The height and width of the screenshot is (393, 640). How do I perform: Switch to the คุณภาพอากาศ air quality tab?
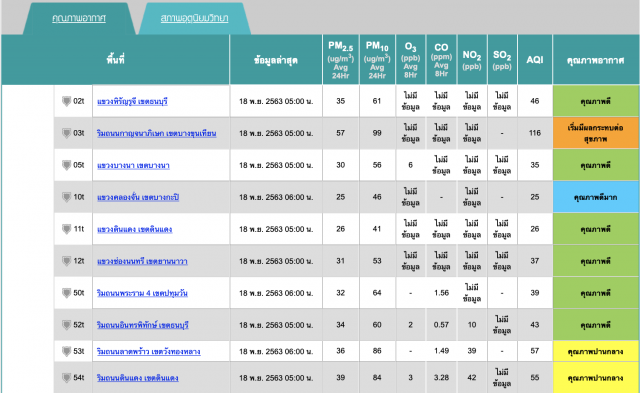pos(79,18)
